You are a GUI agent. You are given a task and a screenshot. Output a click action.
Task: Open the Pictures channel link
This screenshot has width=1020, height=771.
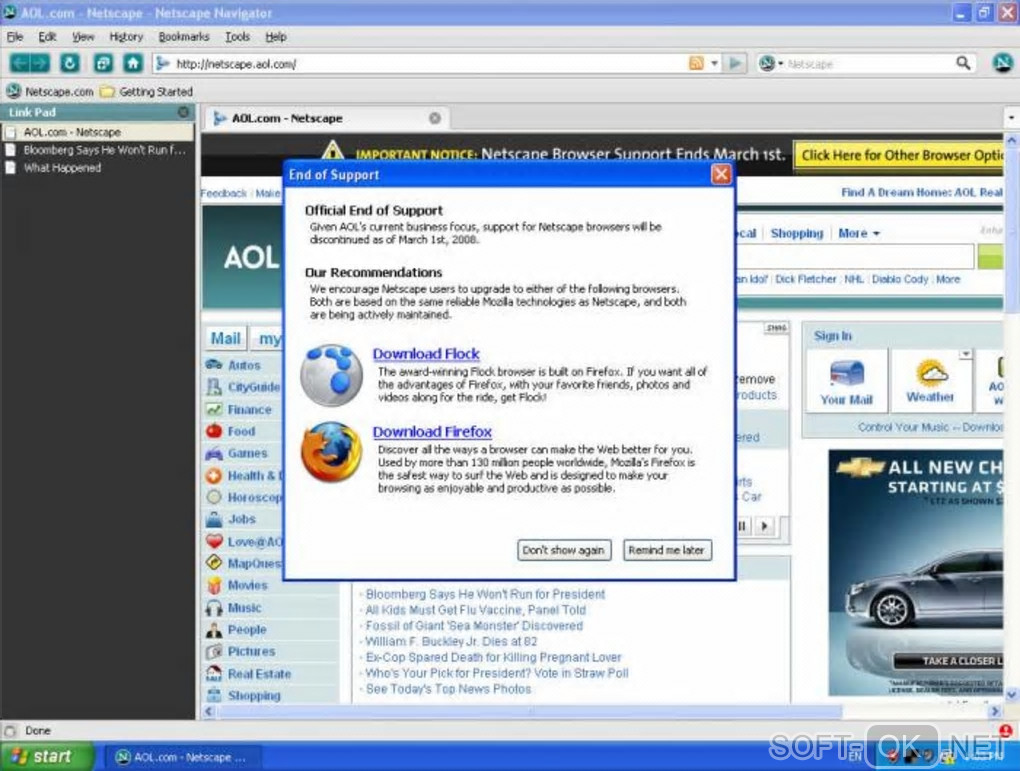point(251,651)
